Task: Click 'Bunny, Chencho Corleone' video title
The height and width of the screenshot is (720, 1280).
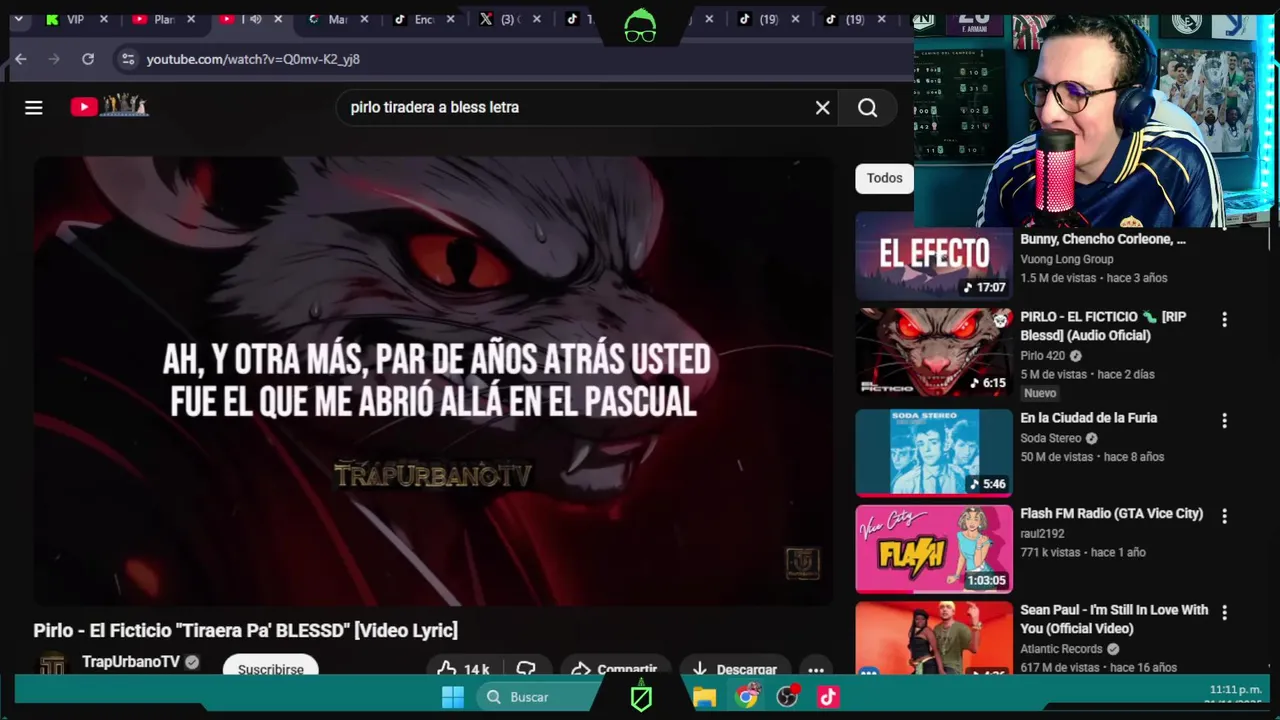Action: [x=1103, y=239]
